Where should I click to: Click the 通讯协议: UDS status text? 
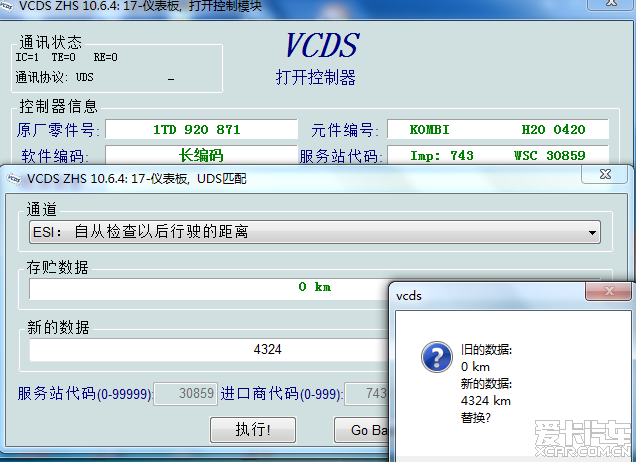tap(54, 77)
